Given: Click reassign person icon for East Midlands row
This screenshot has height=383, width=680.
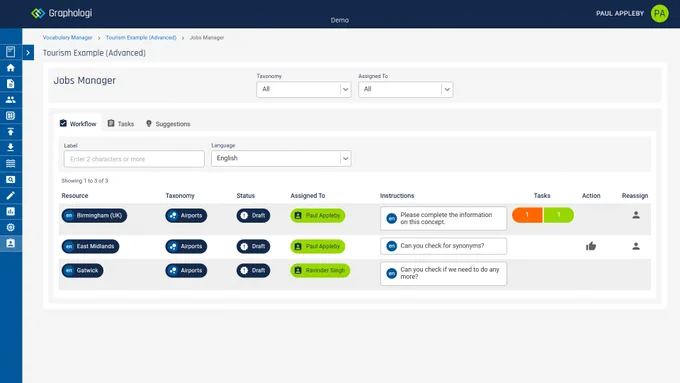Looking at the screenshot, I should (636, 246).
